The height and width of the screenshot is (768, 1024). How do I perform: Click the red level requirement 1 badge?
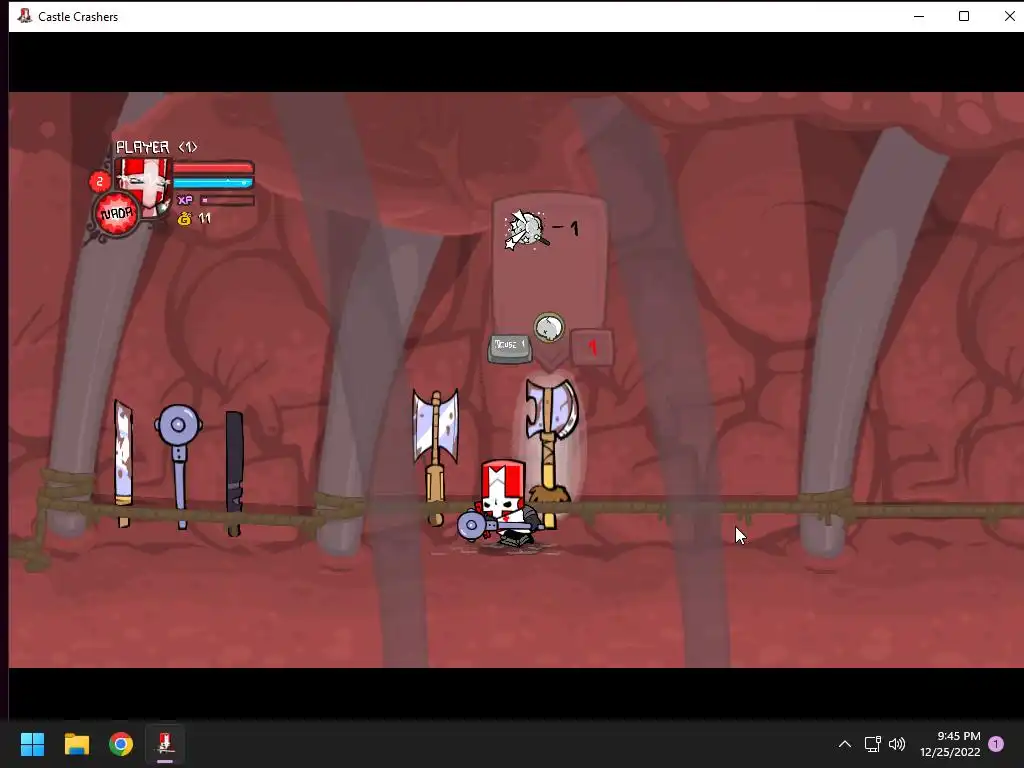coord(592,347)
